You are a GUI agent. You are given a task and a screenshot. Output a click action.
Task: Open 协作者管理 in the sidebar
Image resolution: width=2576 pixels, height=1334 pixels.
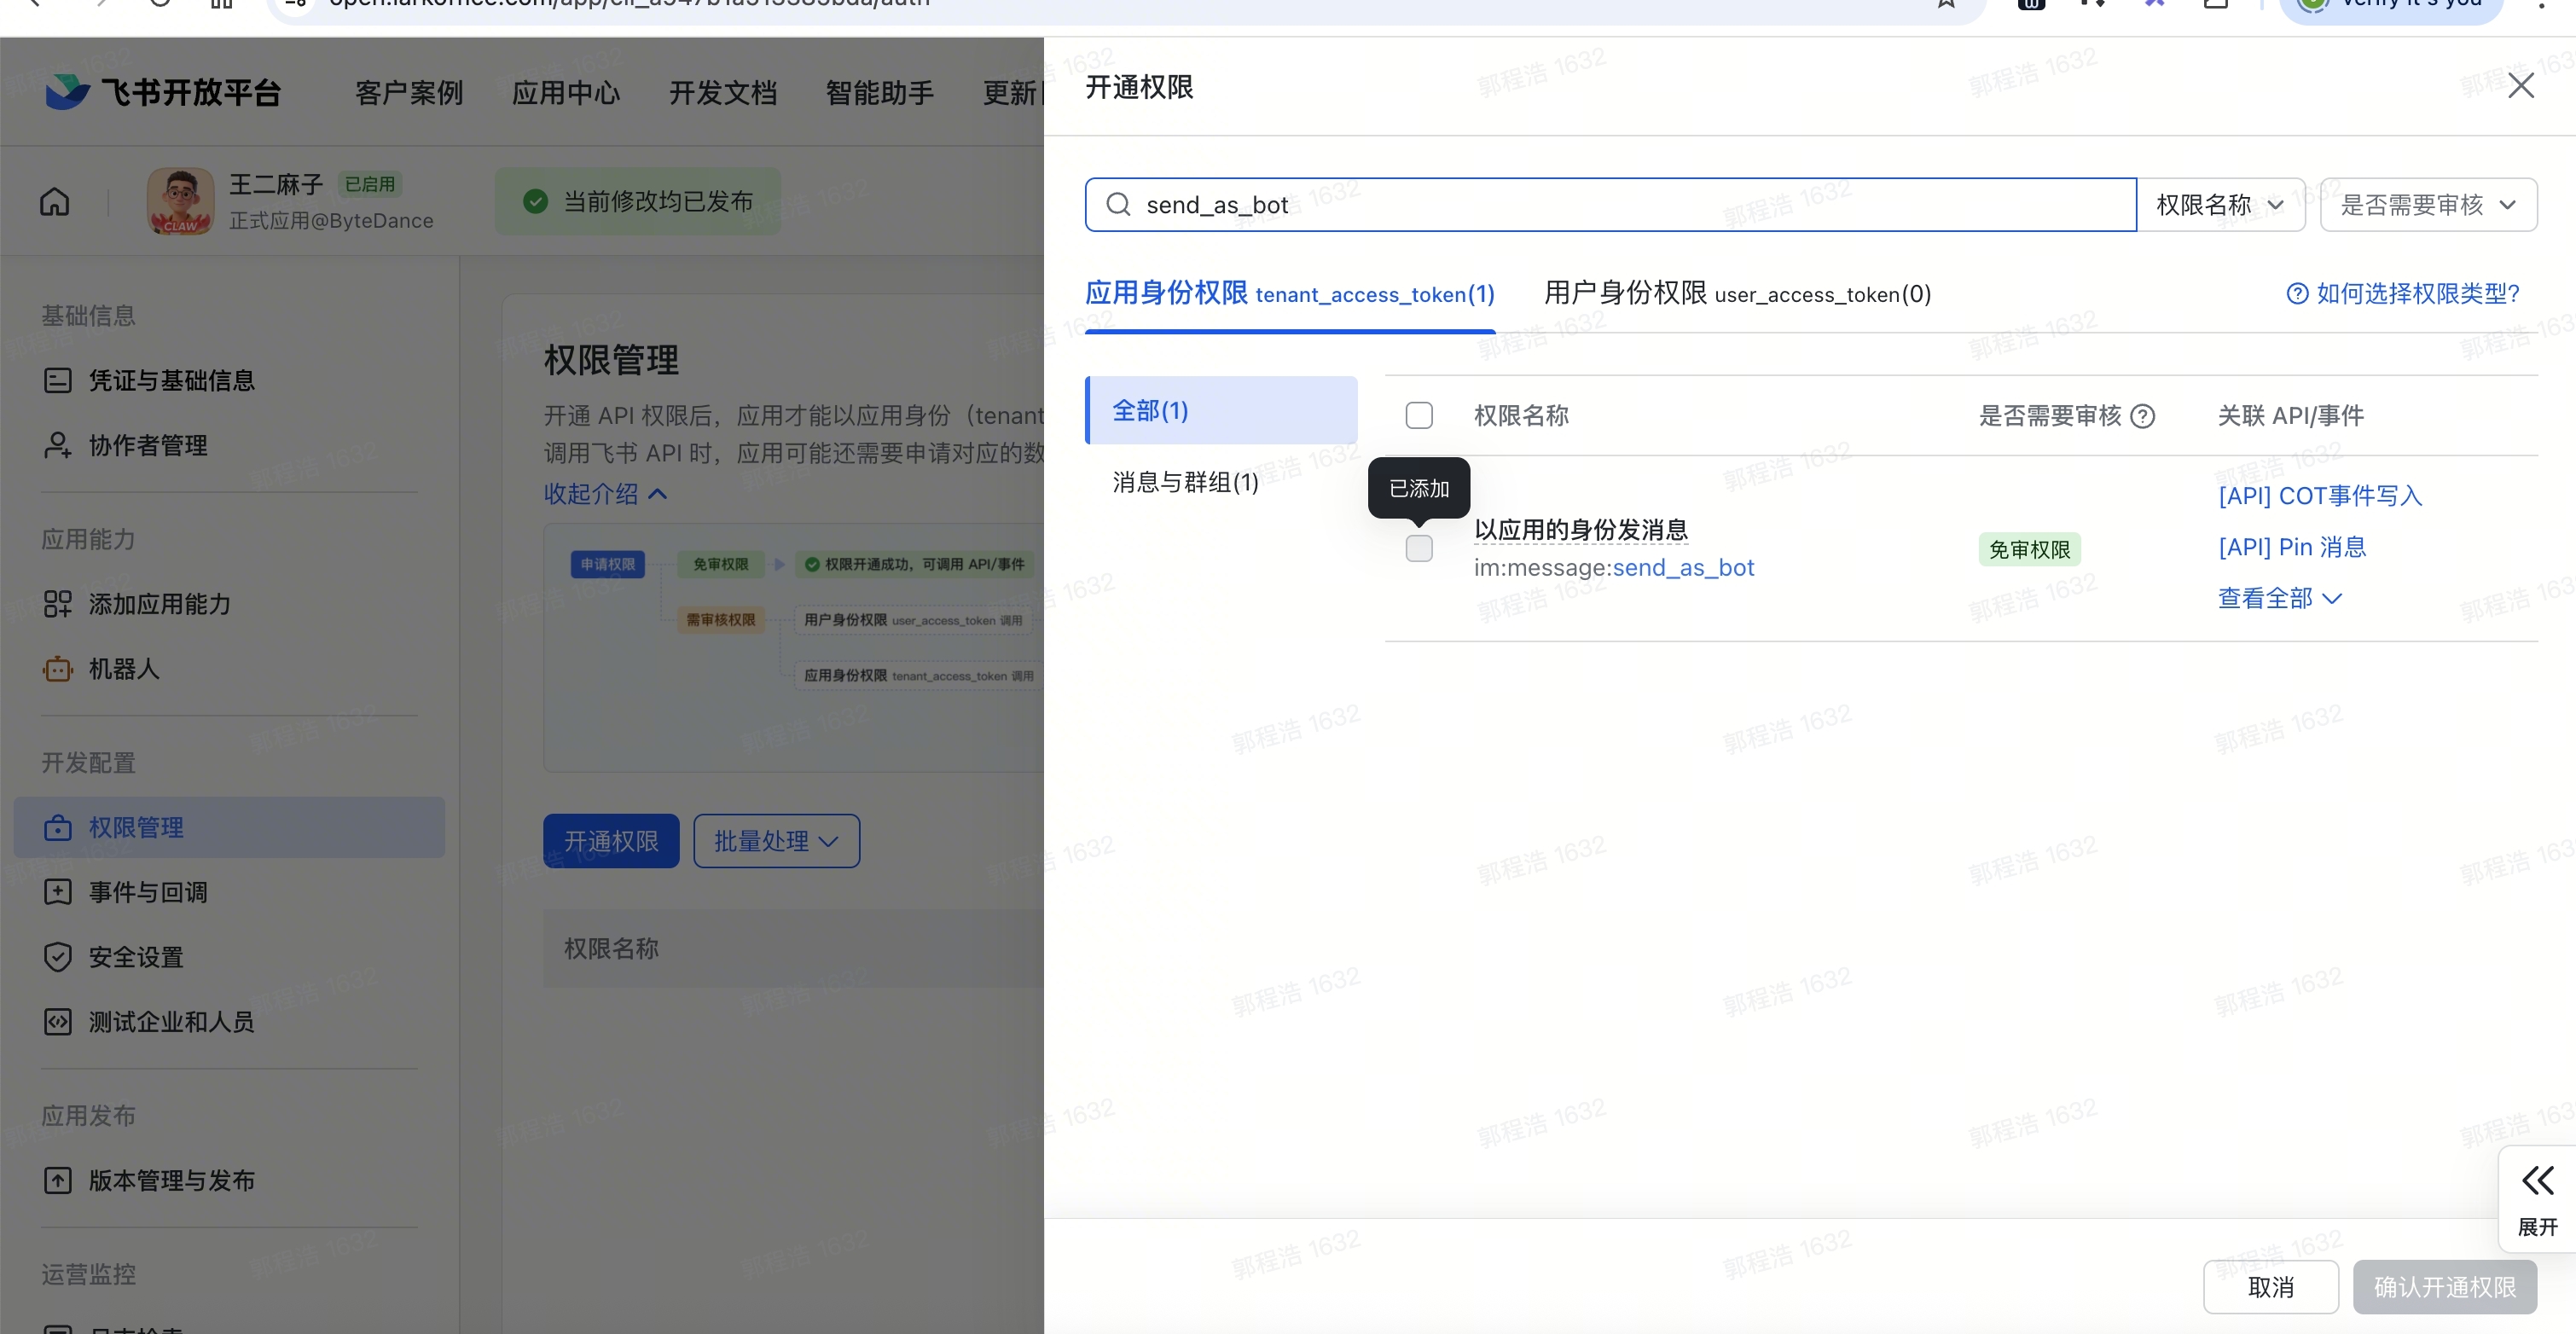229,445
